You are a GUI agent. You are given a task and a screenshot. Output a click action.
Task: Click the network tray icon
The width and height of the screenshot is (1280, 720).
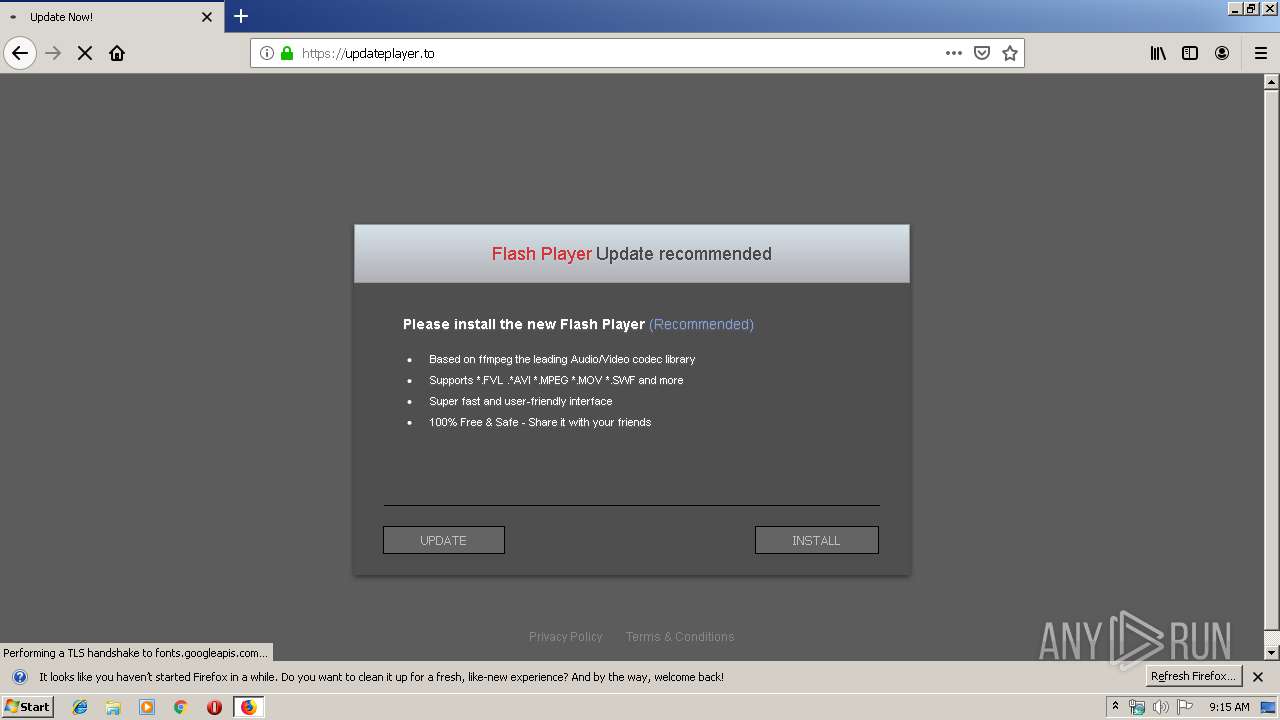[1137, 707]
